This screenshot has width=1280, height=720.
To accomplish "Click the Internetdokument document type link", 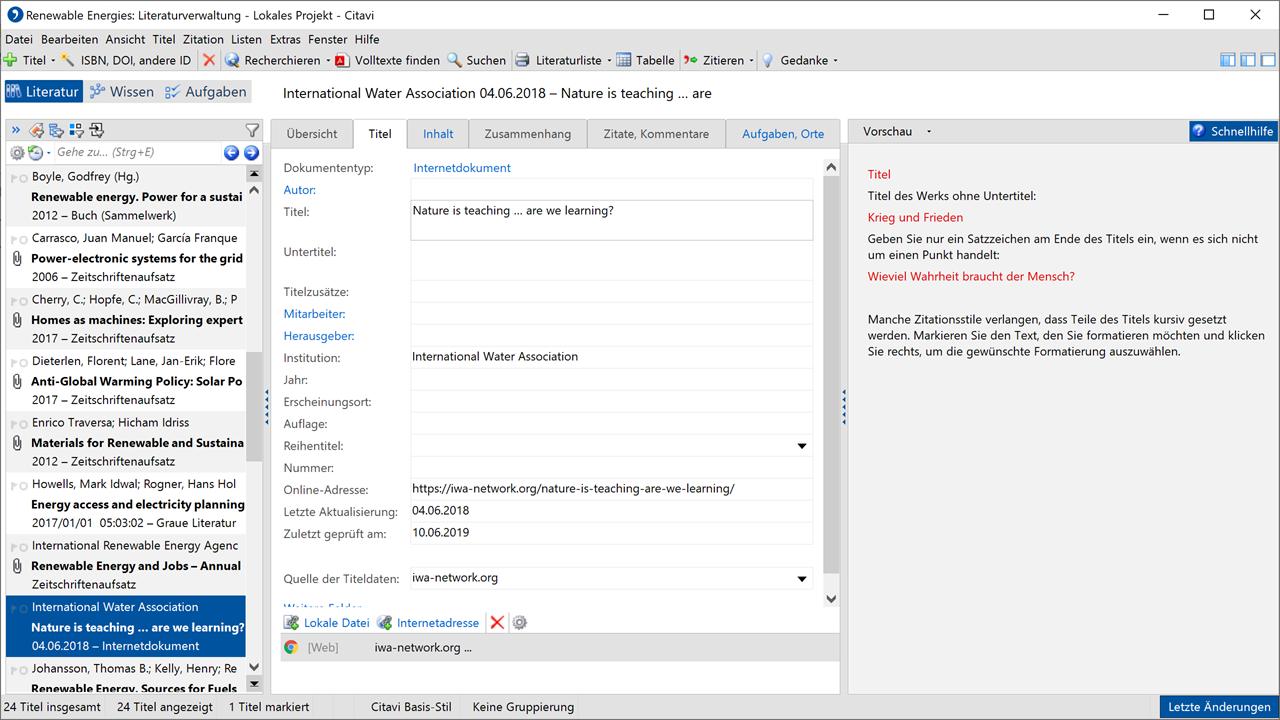I will point(462,168).
